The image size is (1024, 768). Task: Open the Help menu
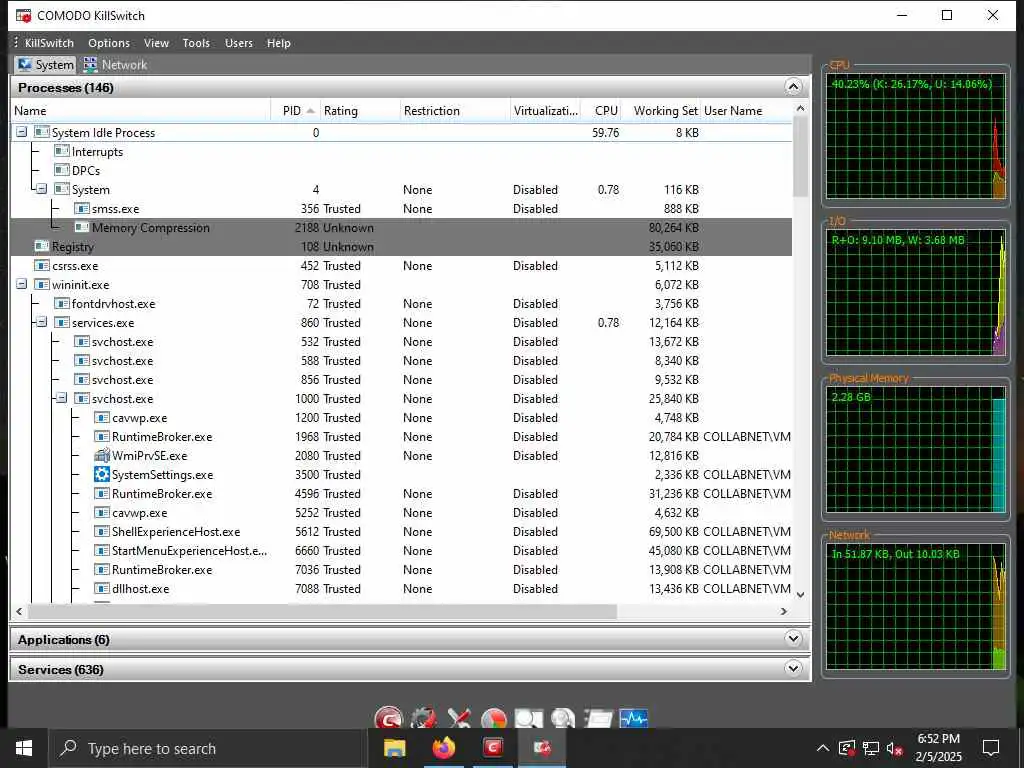tap(278, 43)
